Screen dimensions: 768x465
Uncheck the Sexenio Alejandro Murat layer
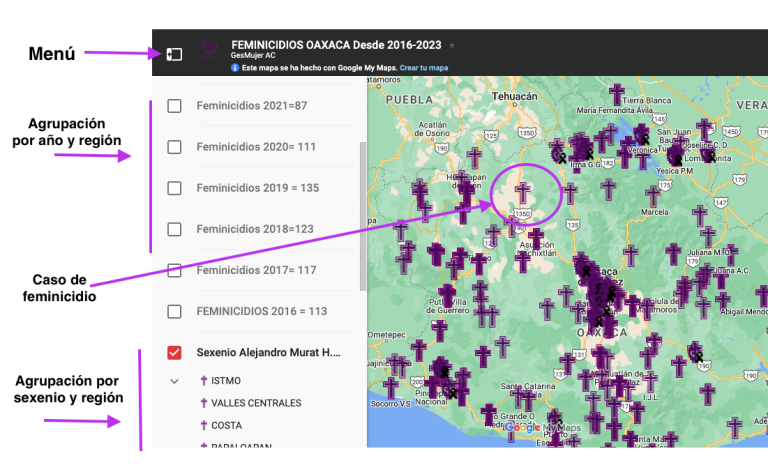[x=174, y=353]
